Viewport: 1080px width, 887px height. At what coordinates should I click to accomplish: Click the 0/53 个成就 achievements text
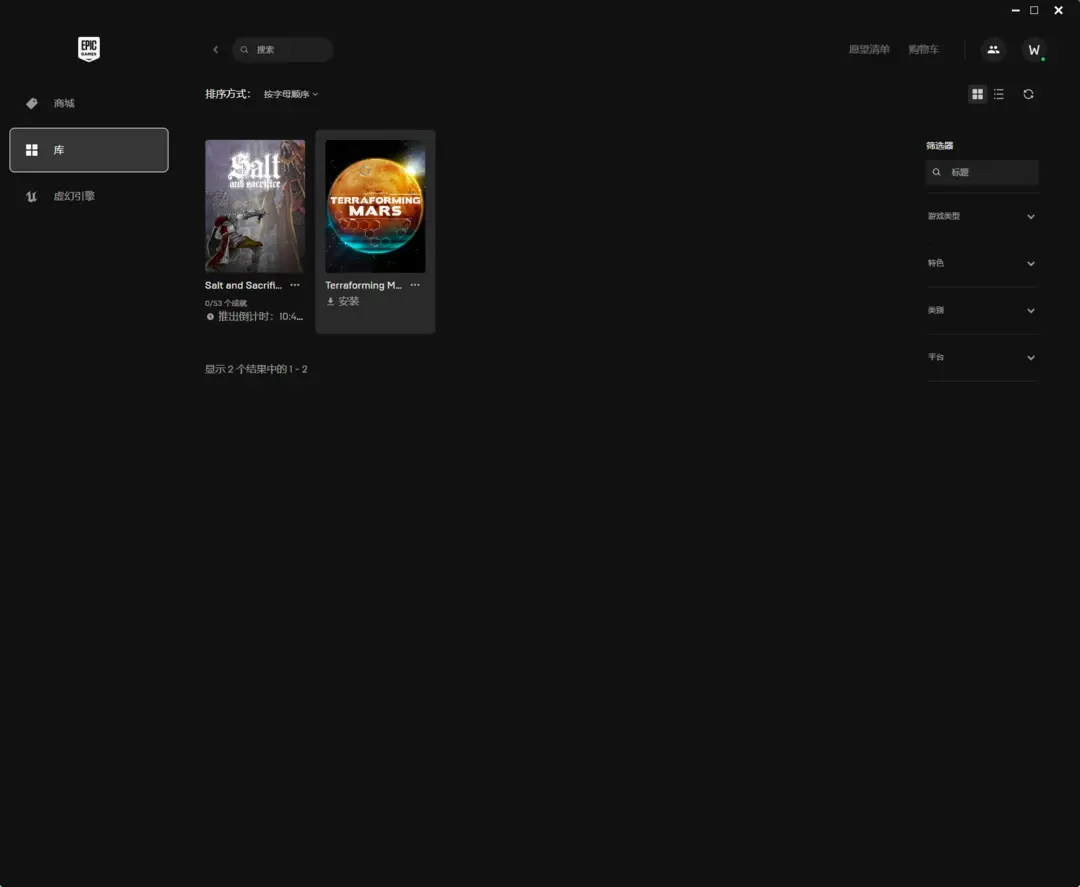226,303
